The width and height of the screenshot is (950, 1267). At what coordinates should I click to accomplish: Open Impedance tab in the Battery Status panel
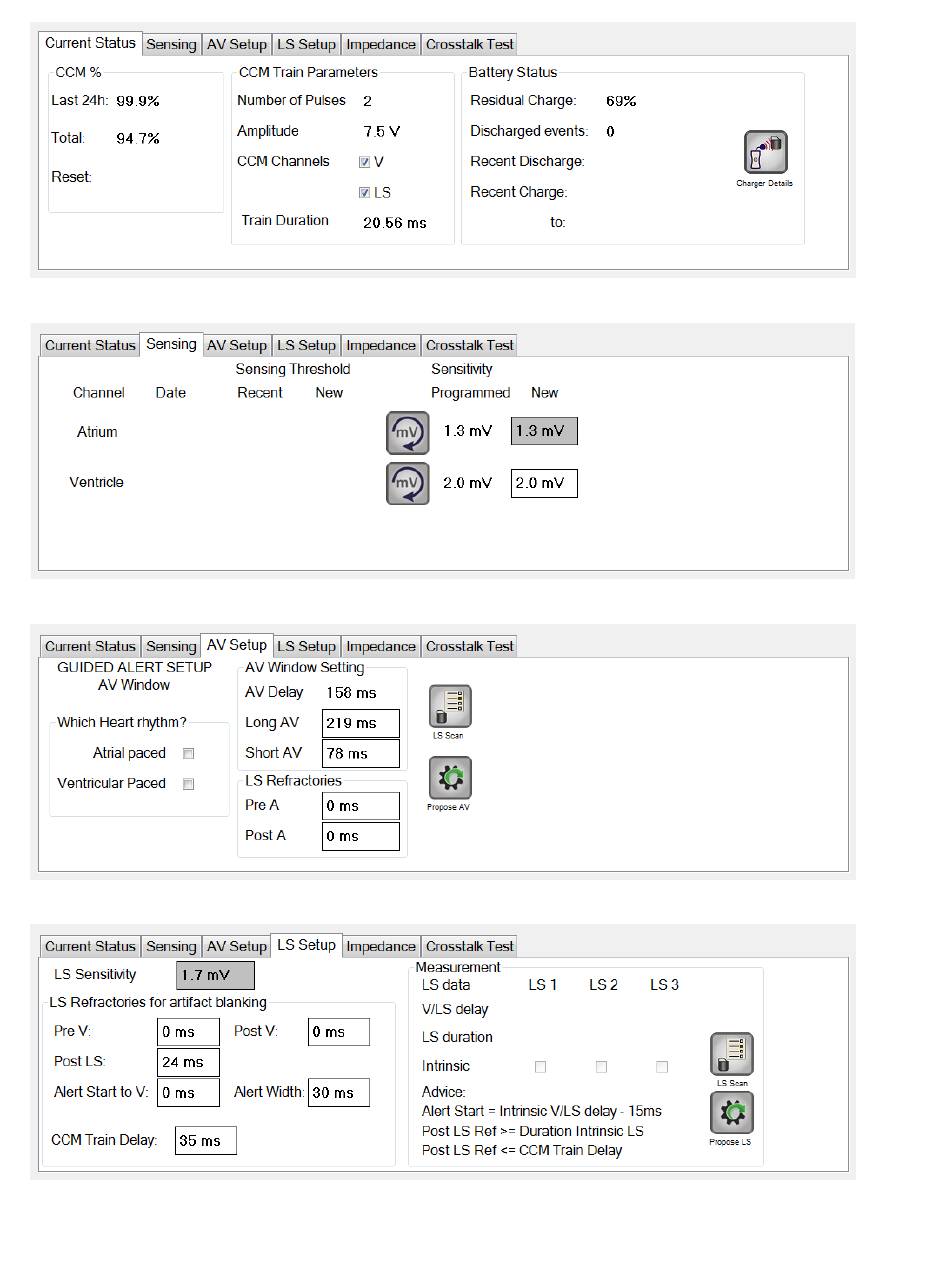coord(381,44)
